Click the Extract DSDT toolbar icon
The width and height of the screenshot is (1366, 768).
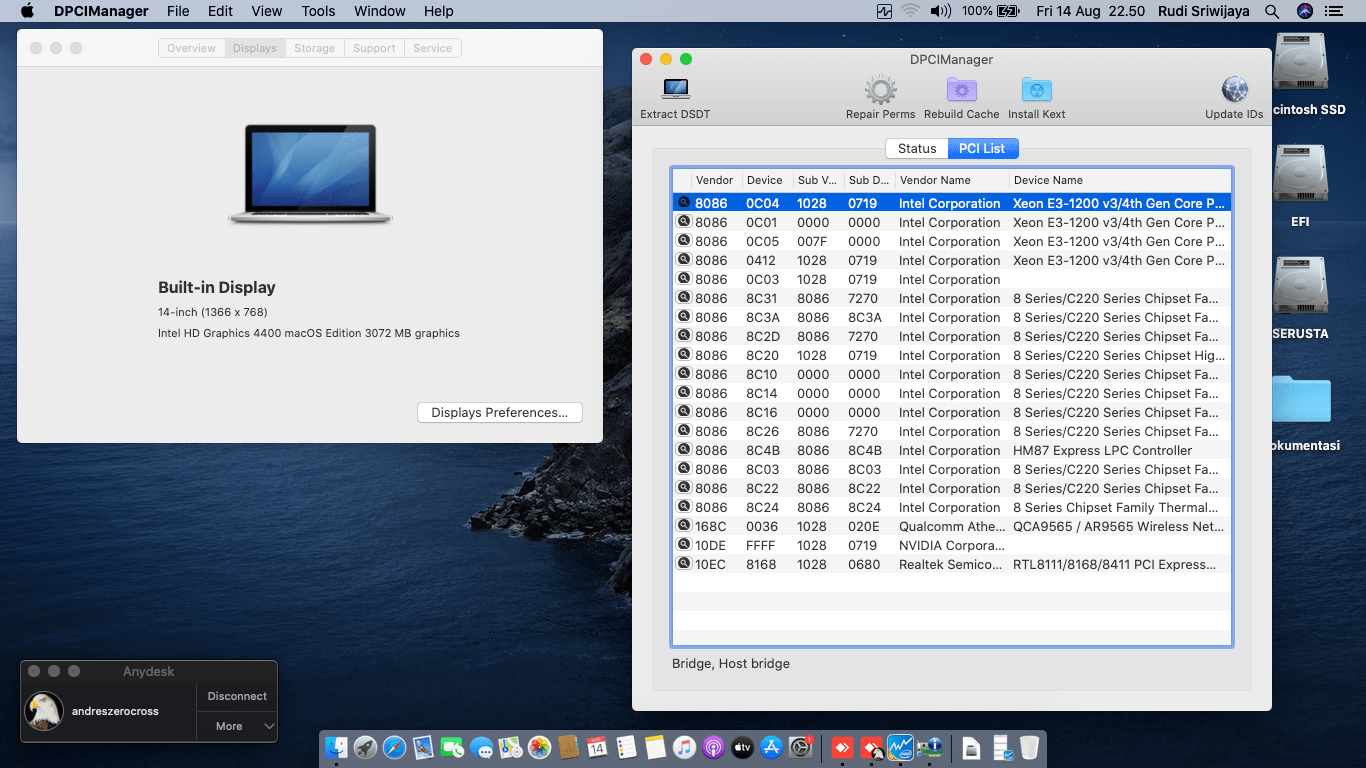coord(676,90)
